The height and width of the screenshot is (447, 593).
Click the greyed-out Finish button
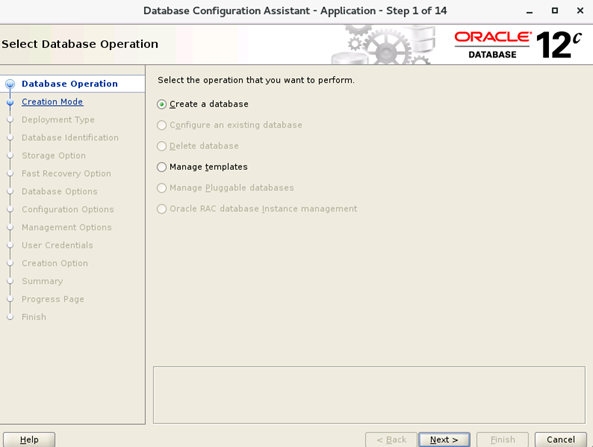click(x=503, y=440)
